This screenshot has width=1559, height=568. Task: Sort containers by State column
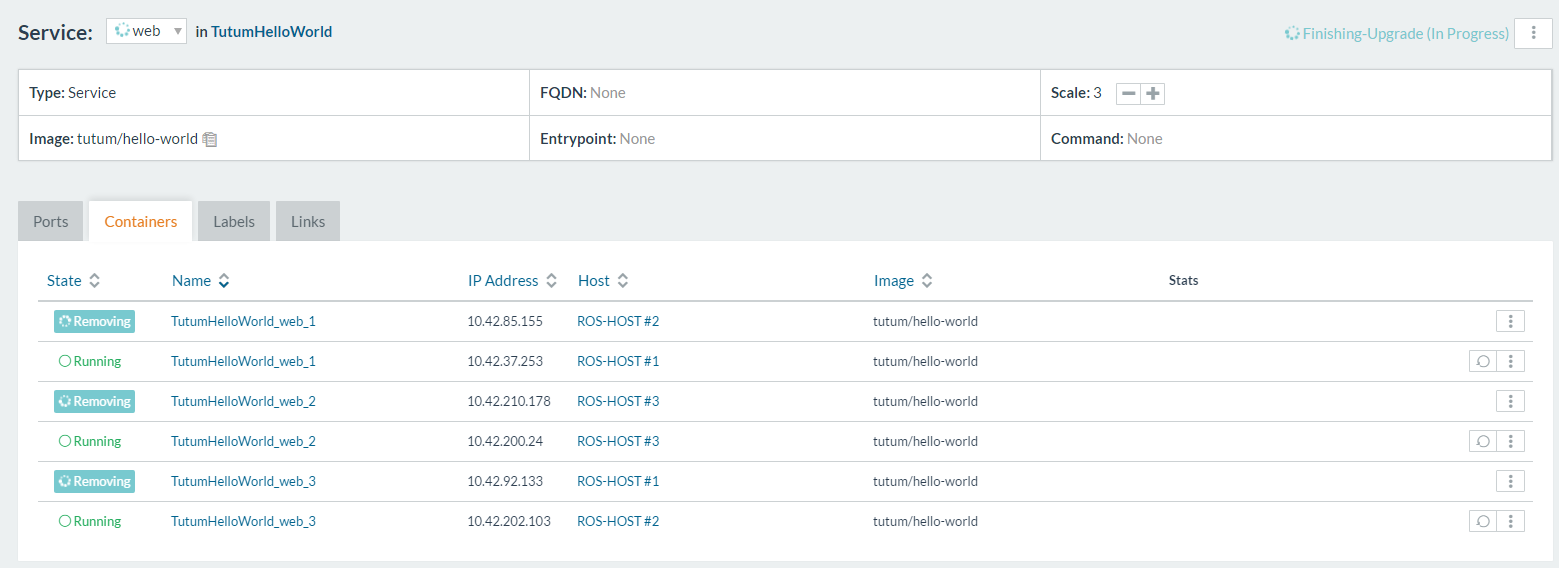(x=73, y=281)
